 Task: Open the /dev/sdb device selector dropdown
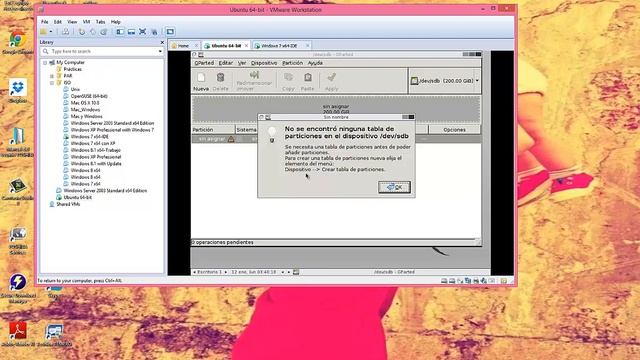(444, 81)
